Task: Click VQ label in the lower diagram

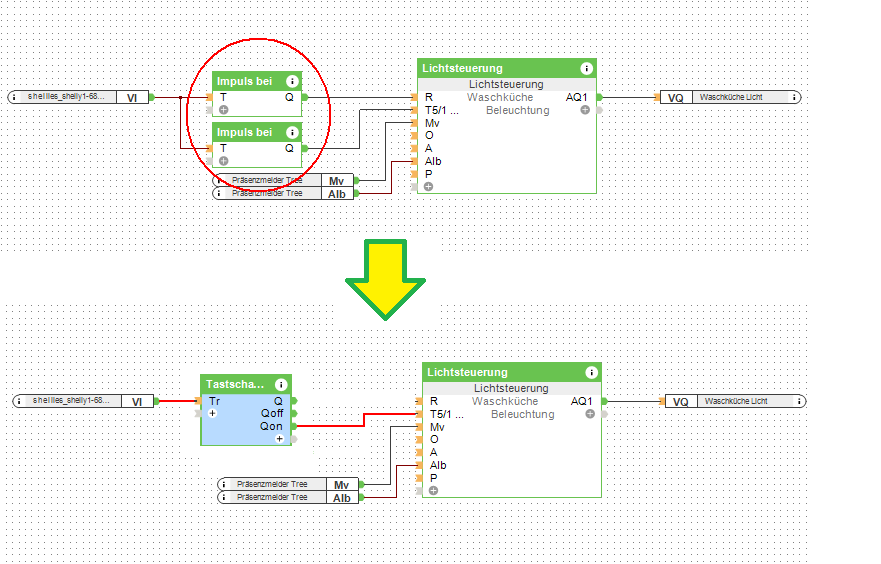Action: tap(680, 402)
